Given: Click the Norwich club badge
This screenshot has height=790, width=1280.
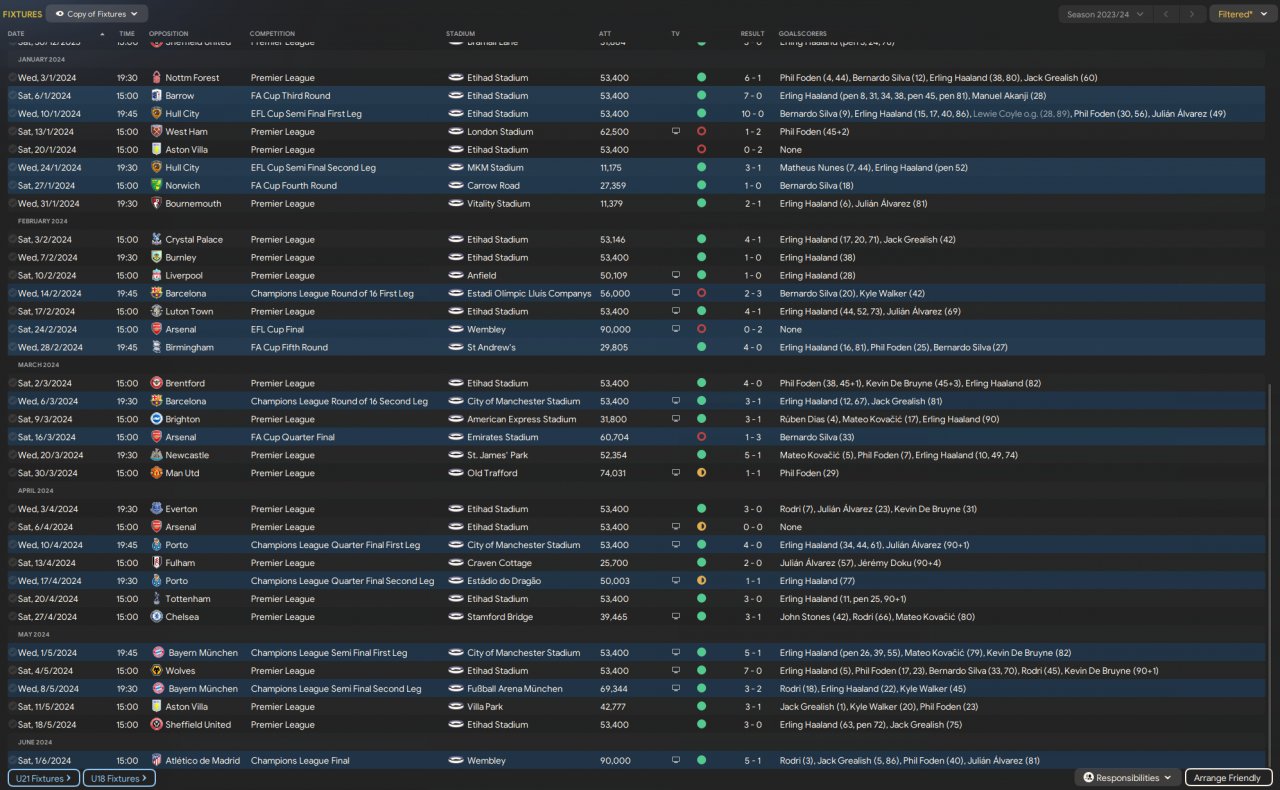Looking at the screenshot, I should (156, 186).
